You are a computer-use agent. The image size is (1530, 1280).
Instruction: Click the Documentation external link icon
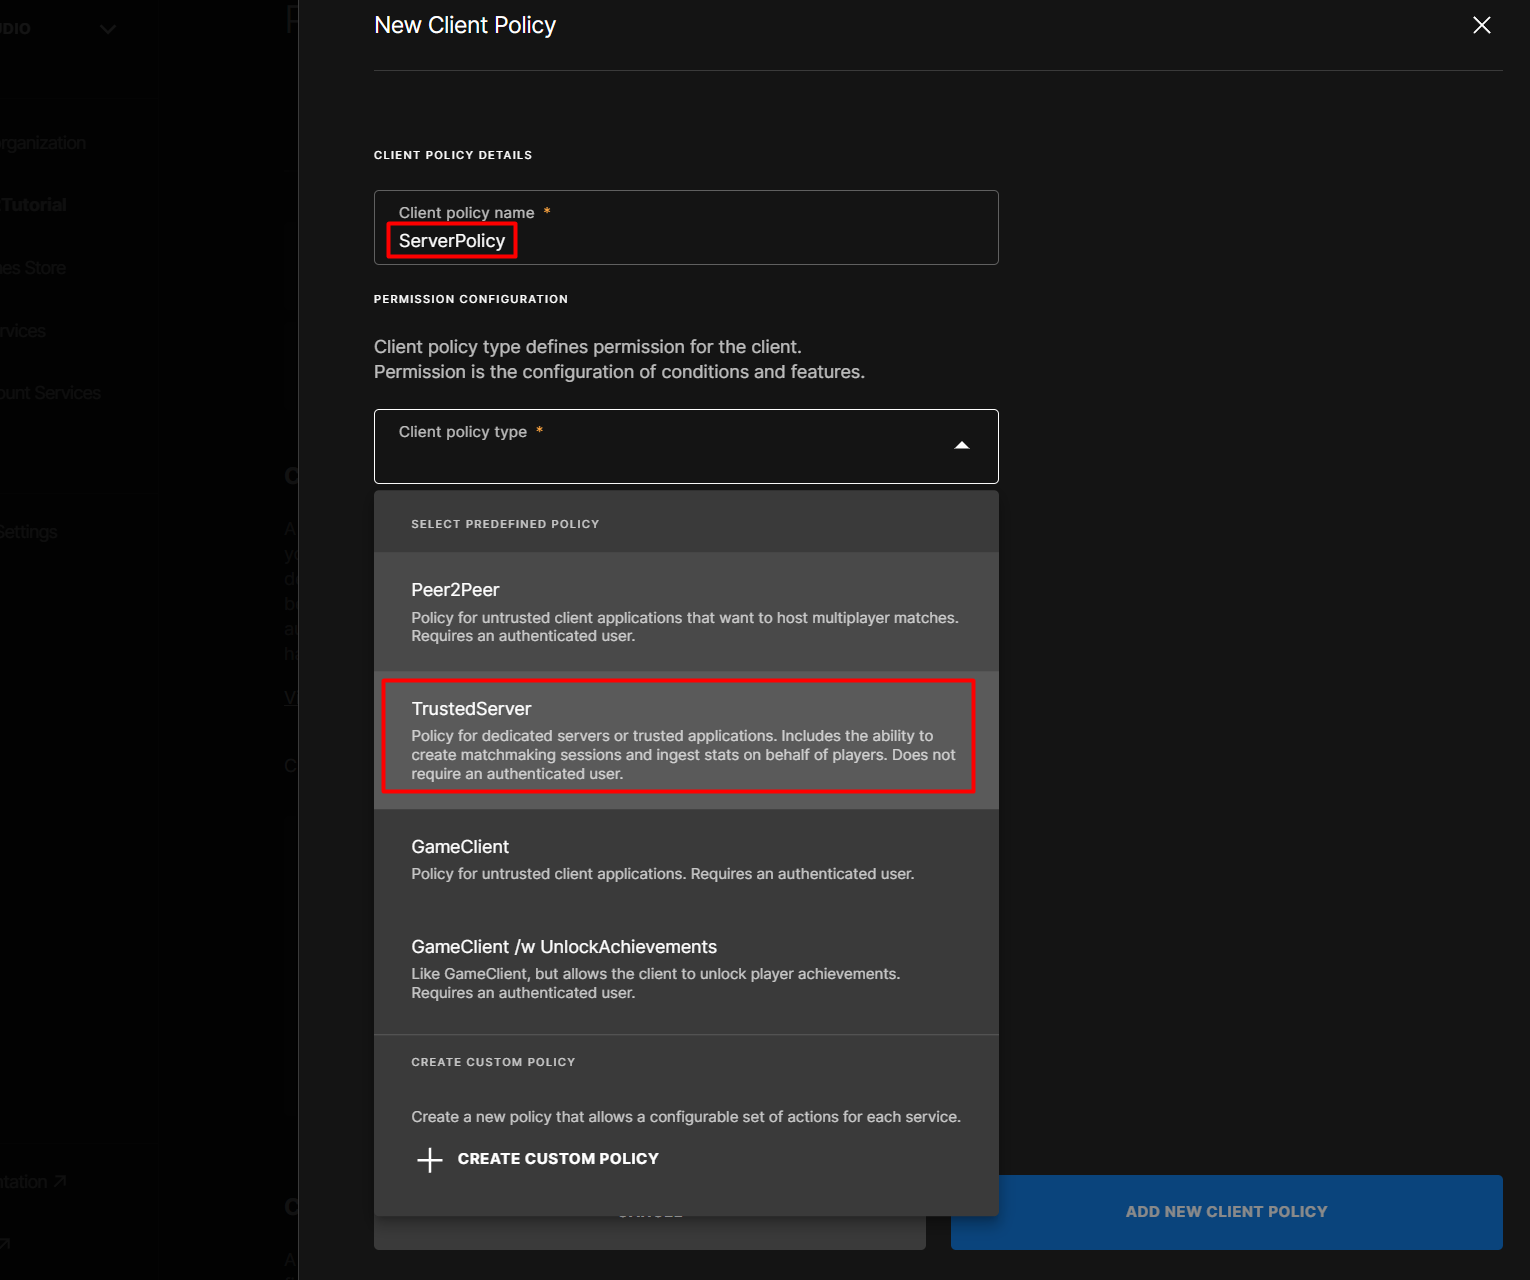[x=60, y=1181]
